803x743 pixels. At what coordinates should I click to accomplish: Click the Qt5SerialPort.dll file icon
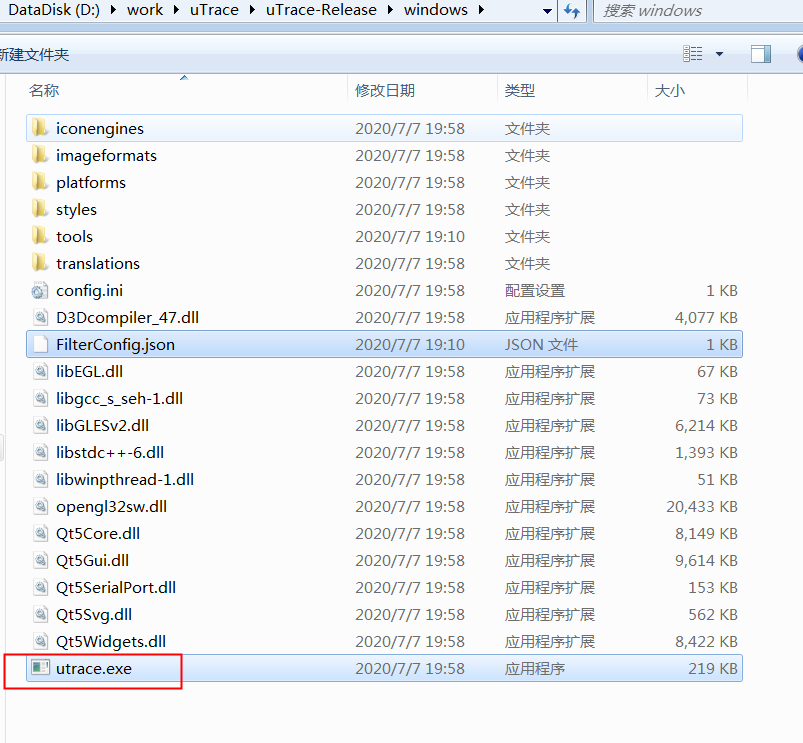click(40, 587)
